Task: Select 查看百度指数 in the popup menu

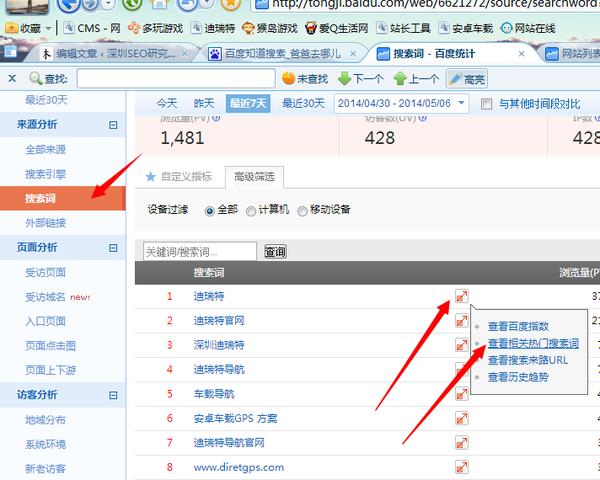Action: coord(518,326)
